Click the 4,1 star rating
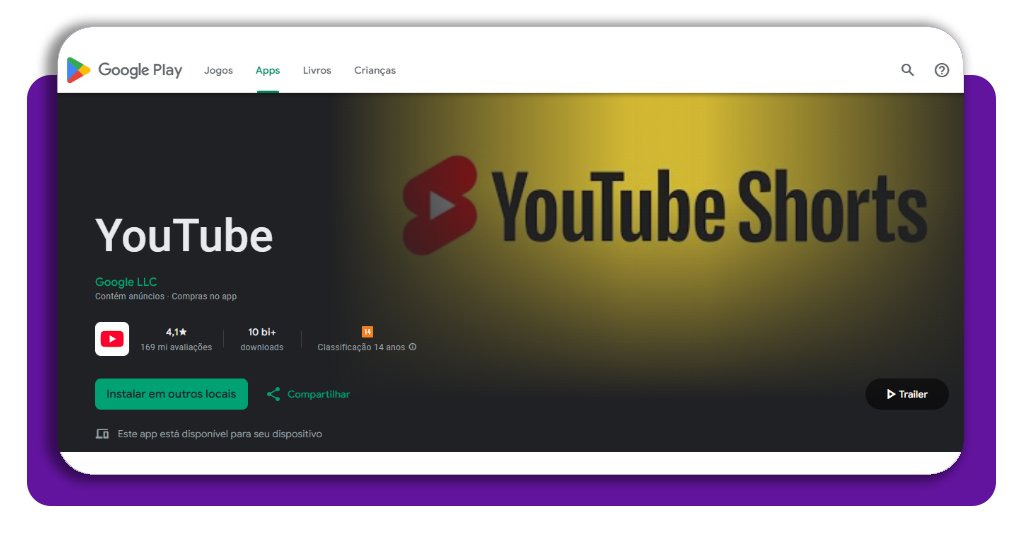The width and height of the screenshot is (1024, 536). tap(176, 332)
